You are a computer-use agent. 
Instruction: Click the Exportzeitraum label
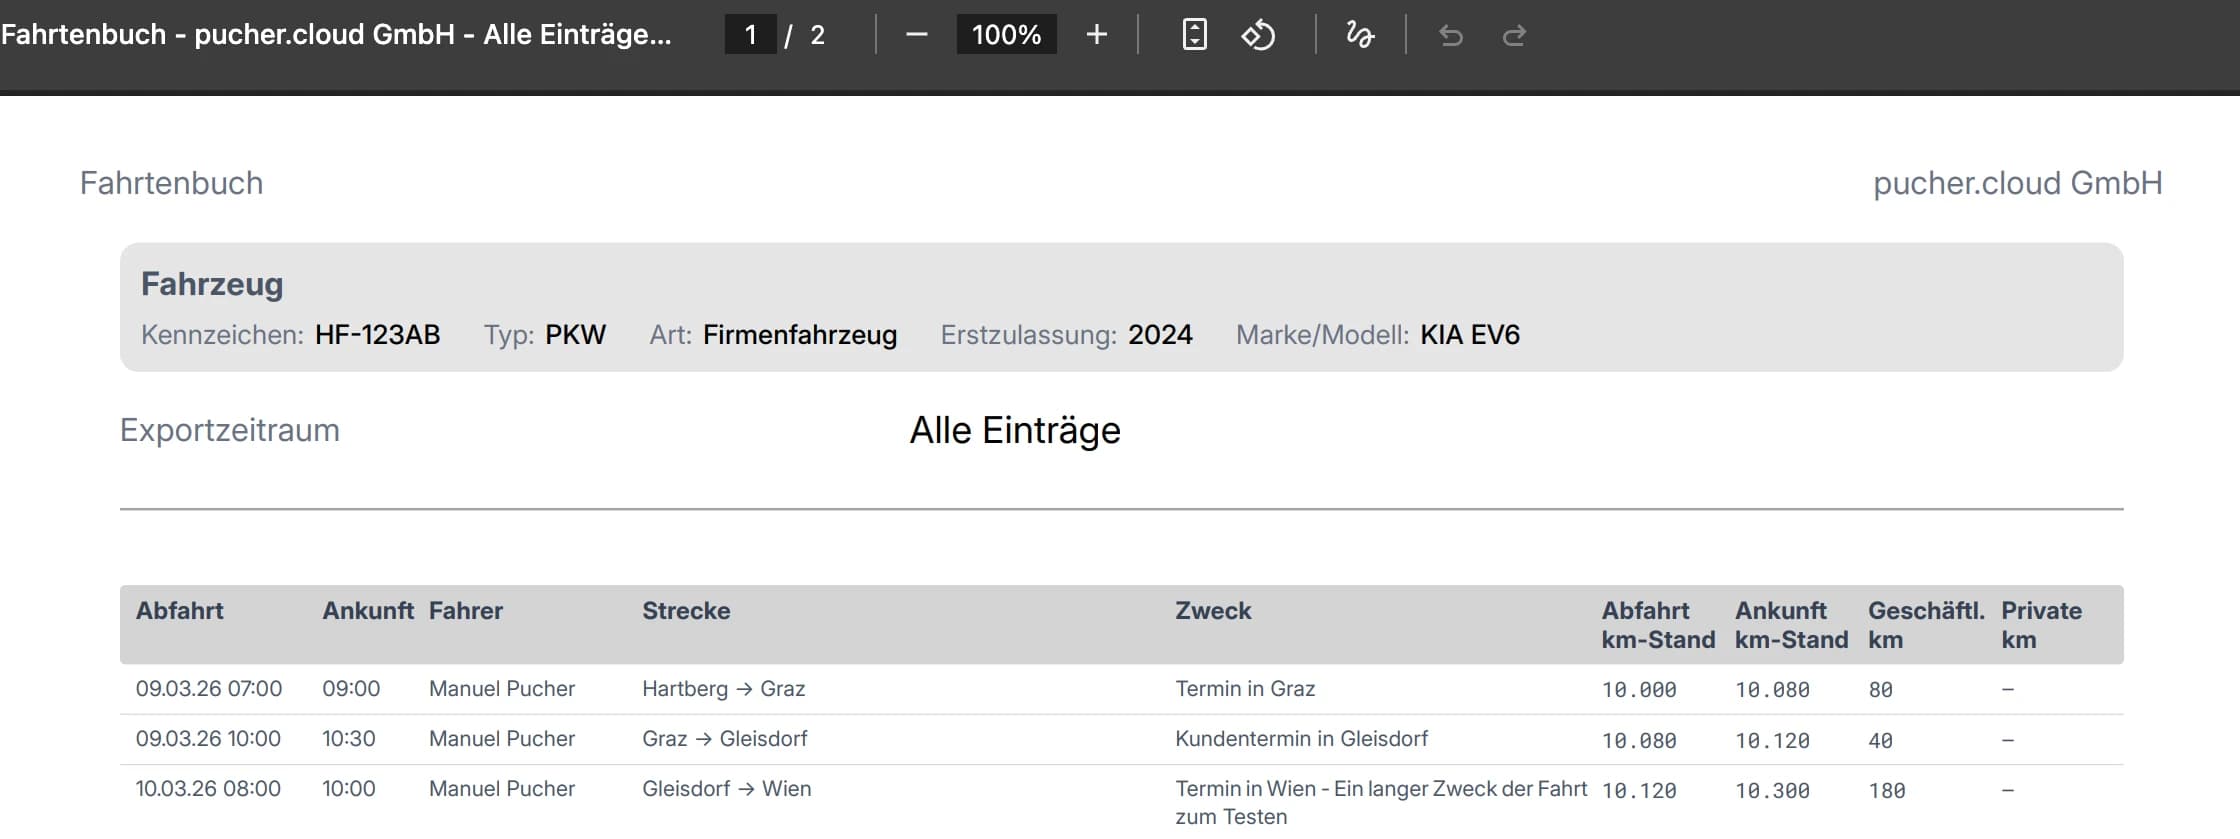coord(230,430)
